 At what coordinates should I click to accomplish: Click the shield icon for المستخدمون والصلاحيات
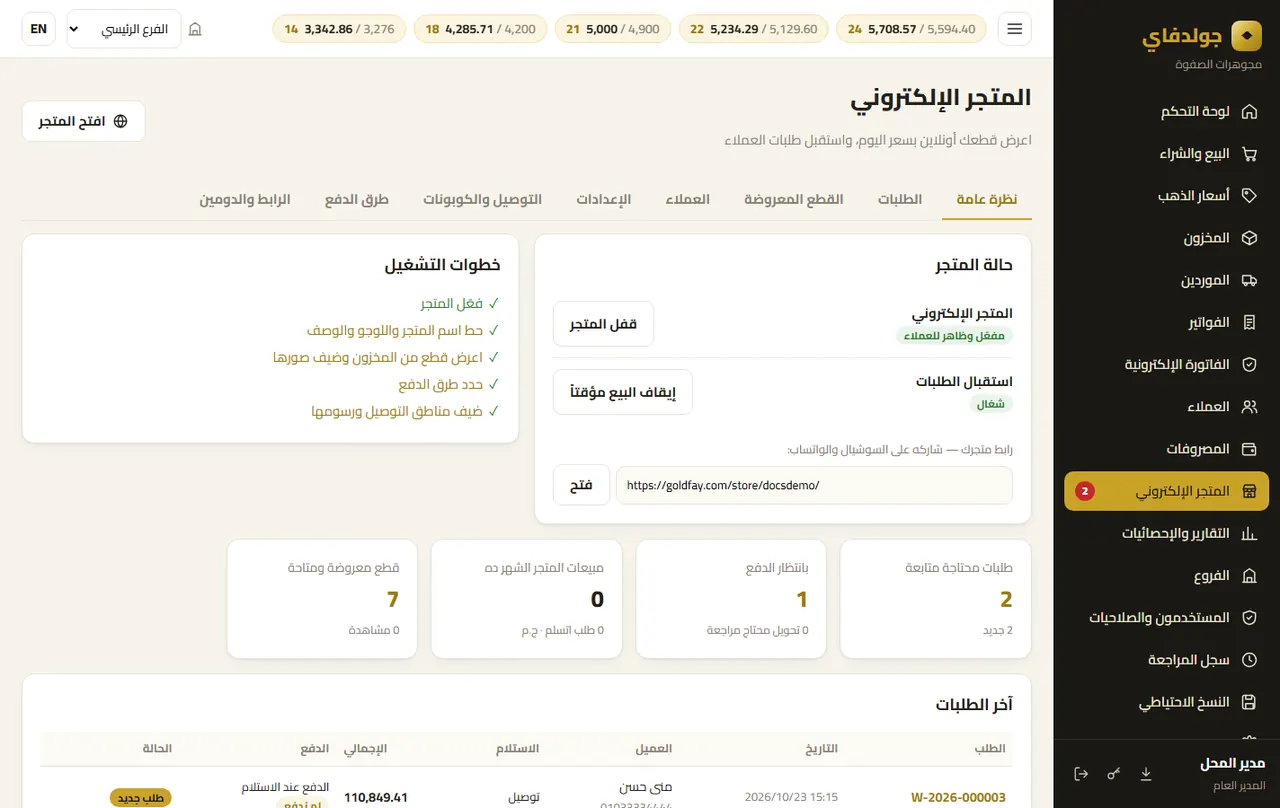click(1249, 618)
